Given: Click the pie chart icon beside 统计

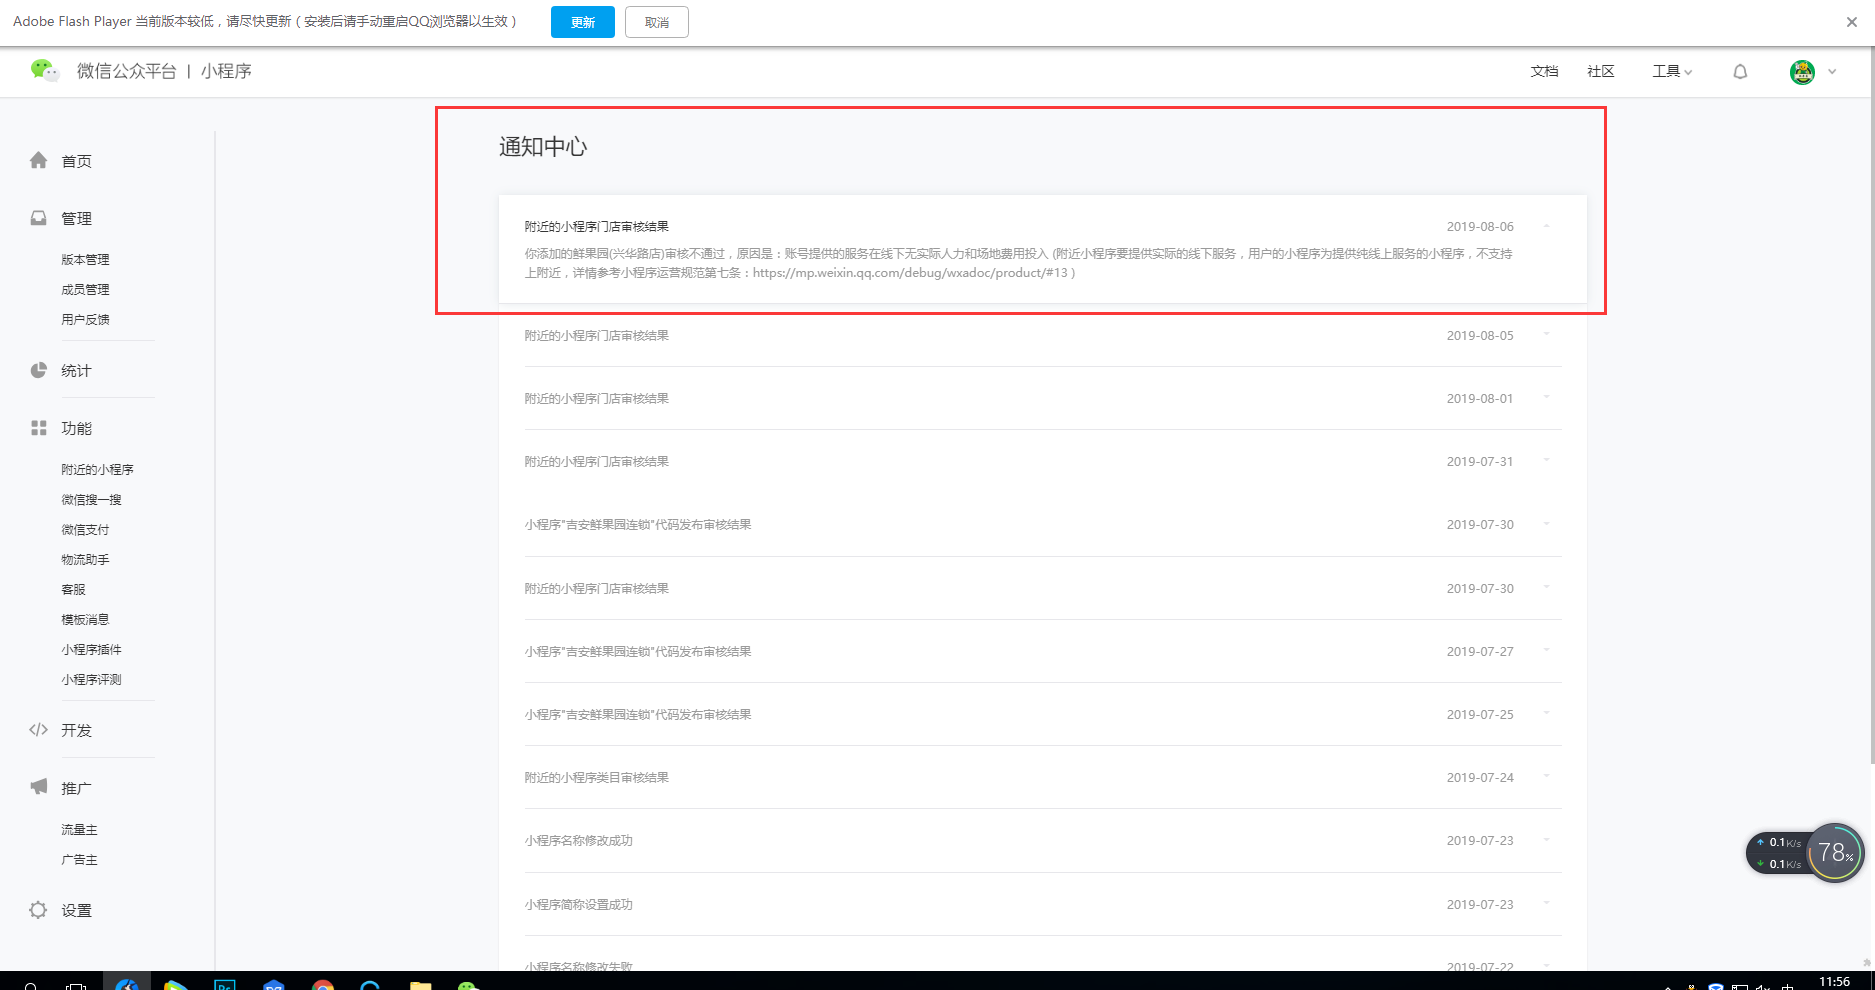Looking at the screenshot, I should 39,370.
